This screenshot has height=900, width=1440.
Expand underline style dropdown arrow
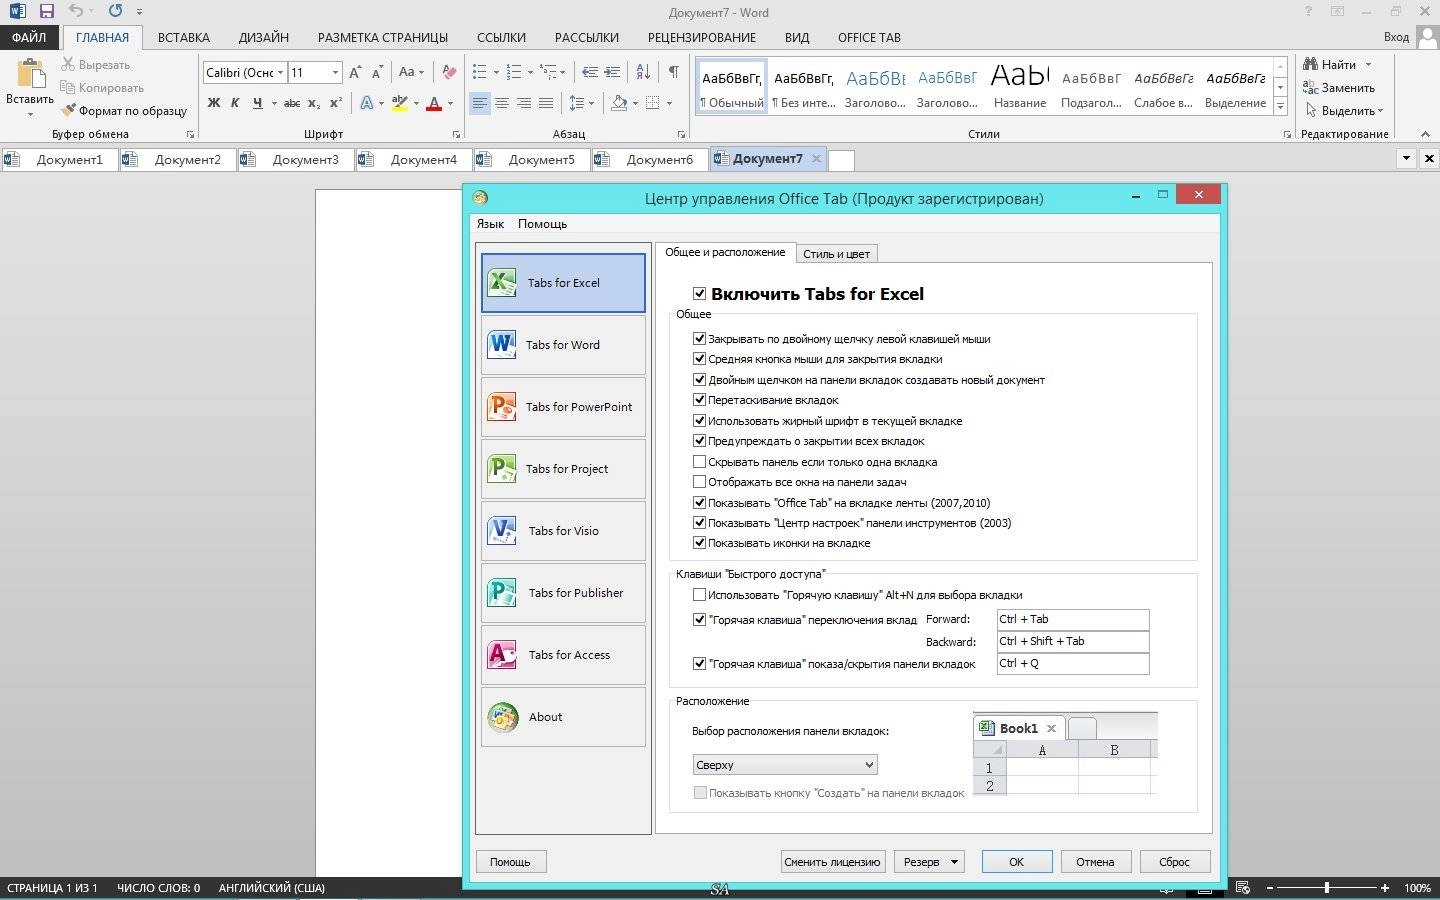(x=273, y=103)
